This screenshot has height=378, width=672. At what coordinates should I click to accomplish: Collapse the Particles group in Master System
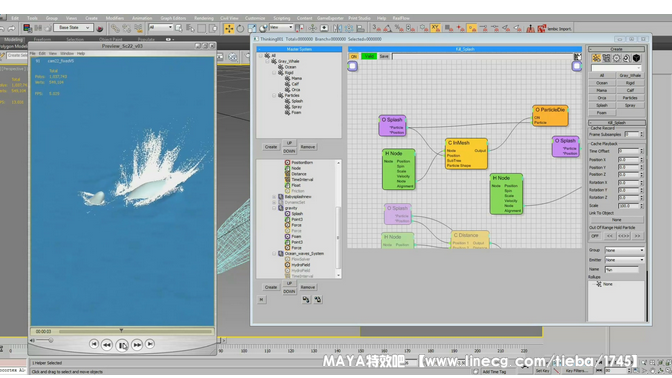(x=274, y=95)
